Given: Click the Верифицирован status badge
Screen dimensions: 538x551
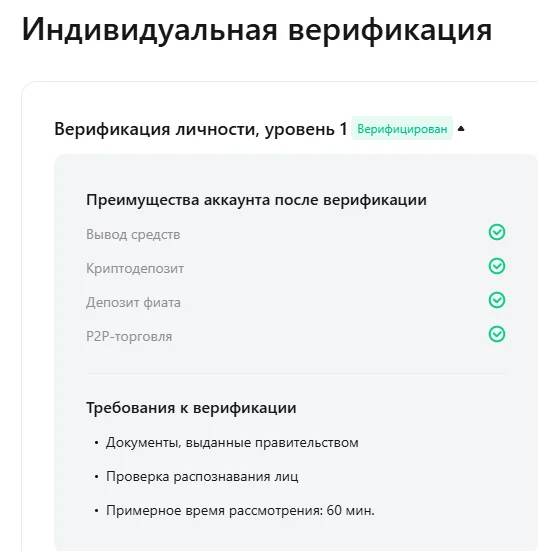Looking at the screenshot, I should point(402,129).
